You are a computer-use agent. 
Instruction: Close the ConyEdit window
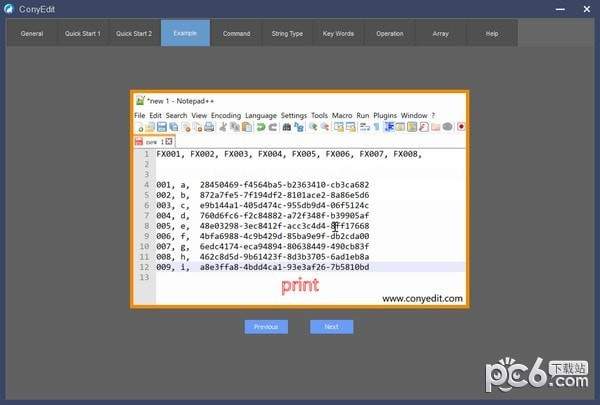click(586, 8)
